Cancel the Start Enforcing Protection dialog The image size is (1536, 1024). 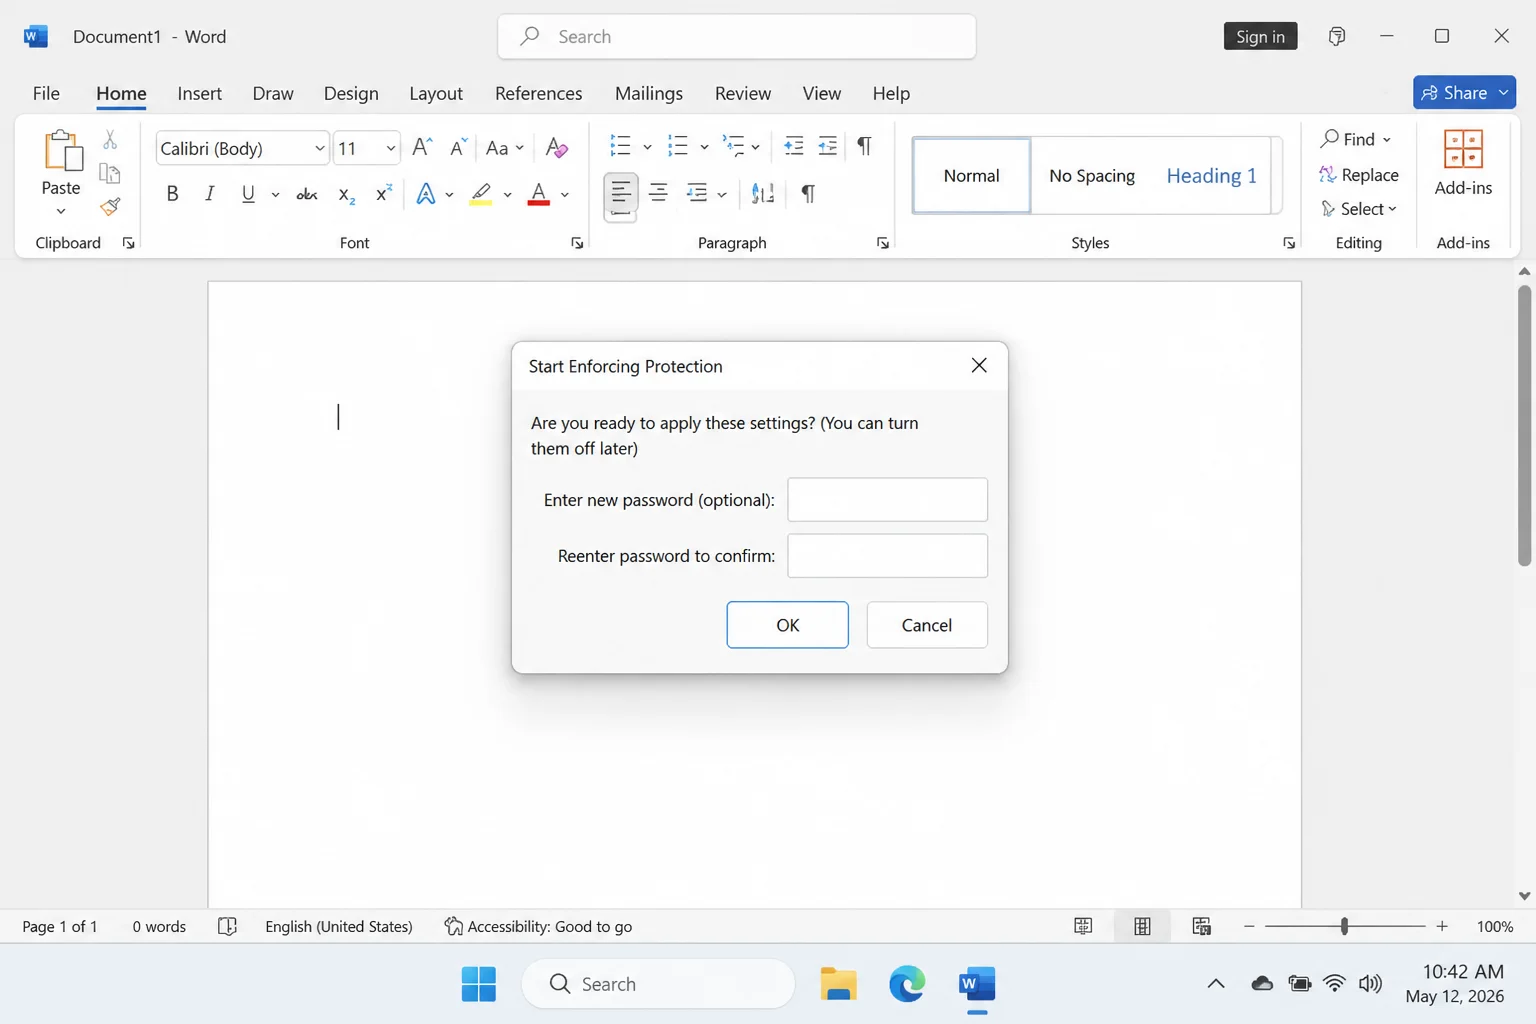(x=927, y=625)
